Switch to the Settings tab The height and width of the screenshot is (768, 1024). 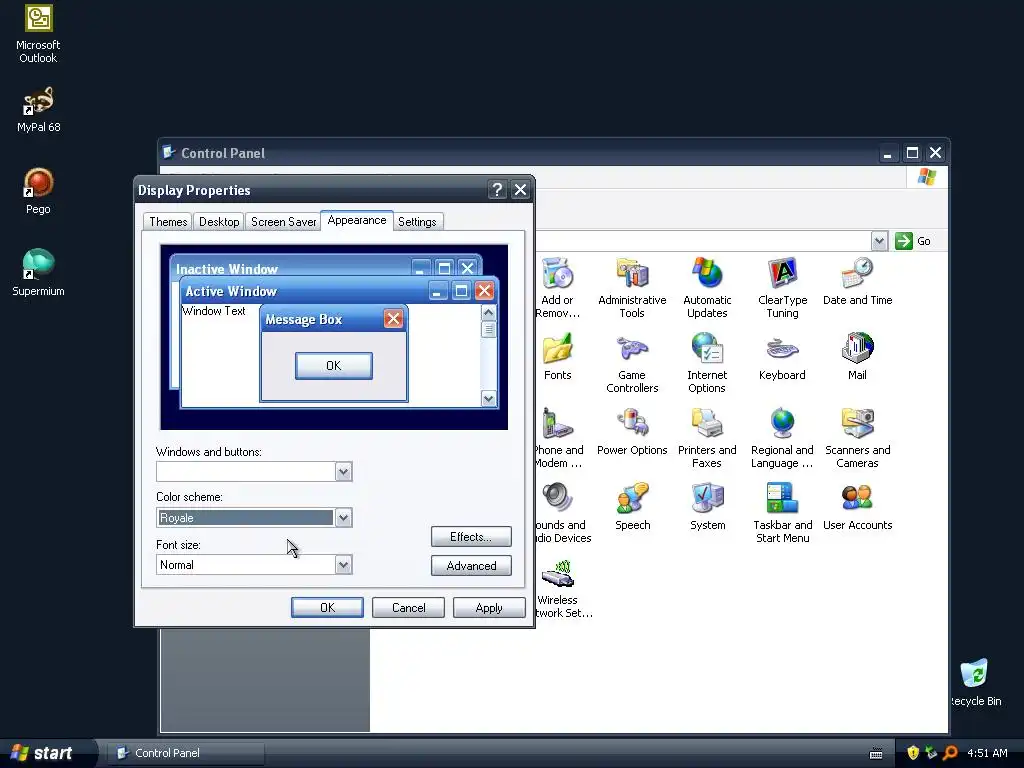(x=417, y=221)
